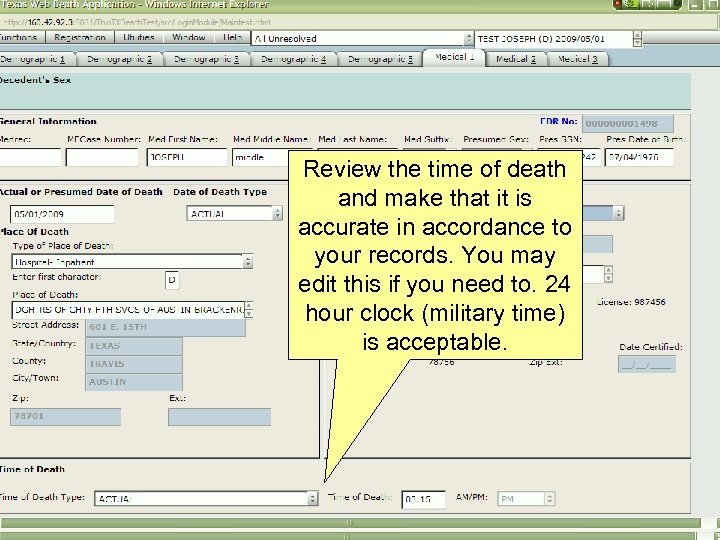
Task: Open the Window menu
Action: (x=189, y=37)
